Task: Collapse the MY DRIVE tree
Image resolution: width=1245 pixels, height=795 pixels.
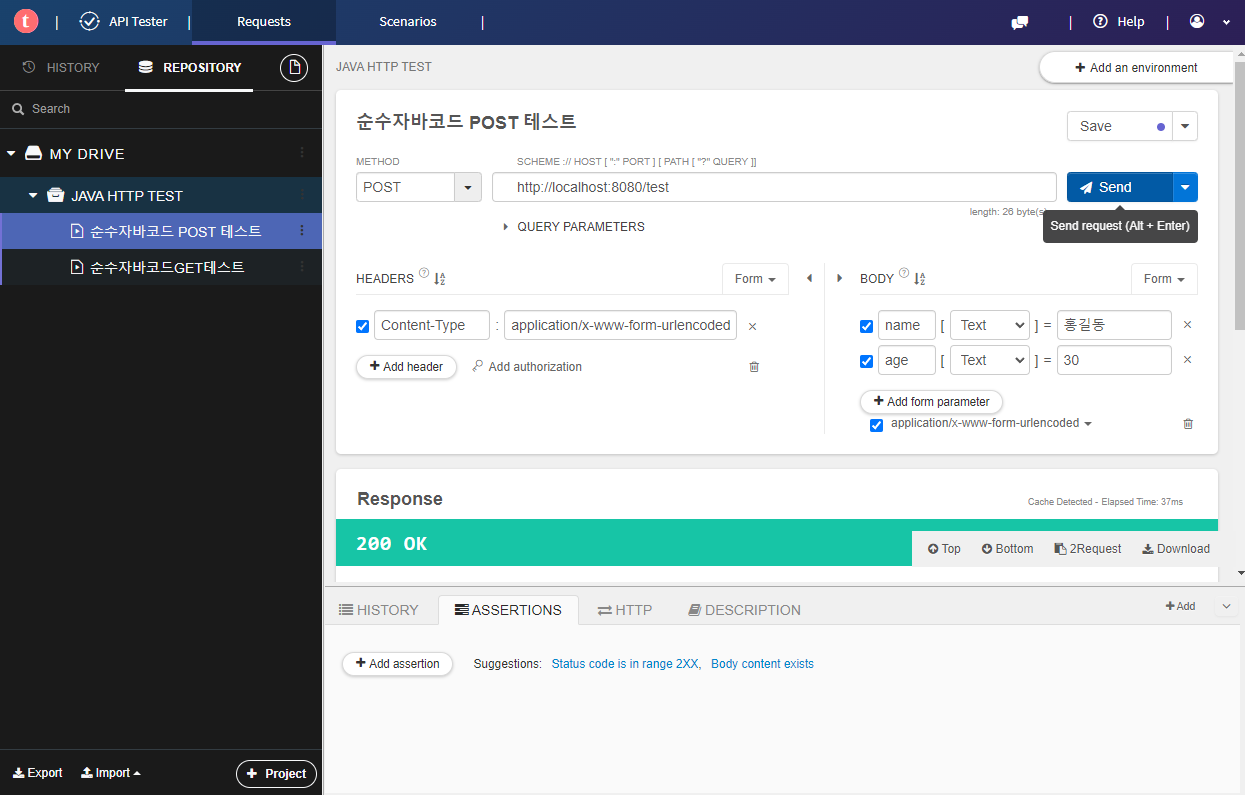Action: (x=11, y=154)
